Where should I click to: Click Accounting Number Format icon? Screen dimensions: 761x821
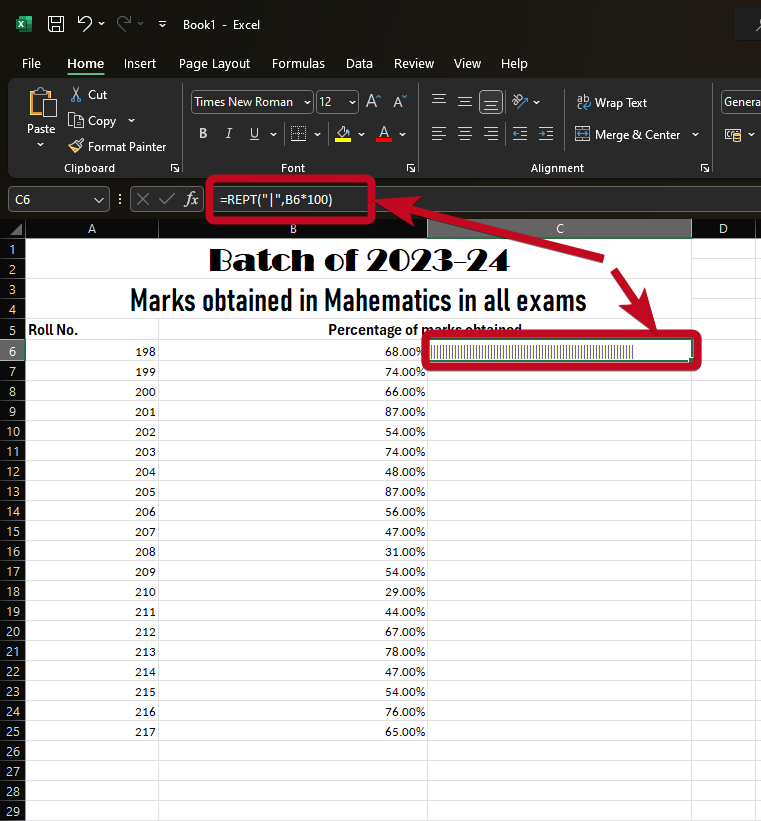click(x=733, y=135)
